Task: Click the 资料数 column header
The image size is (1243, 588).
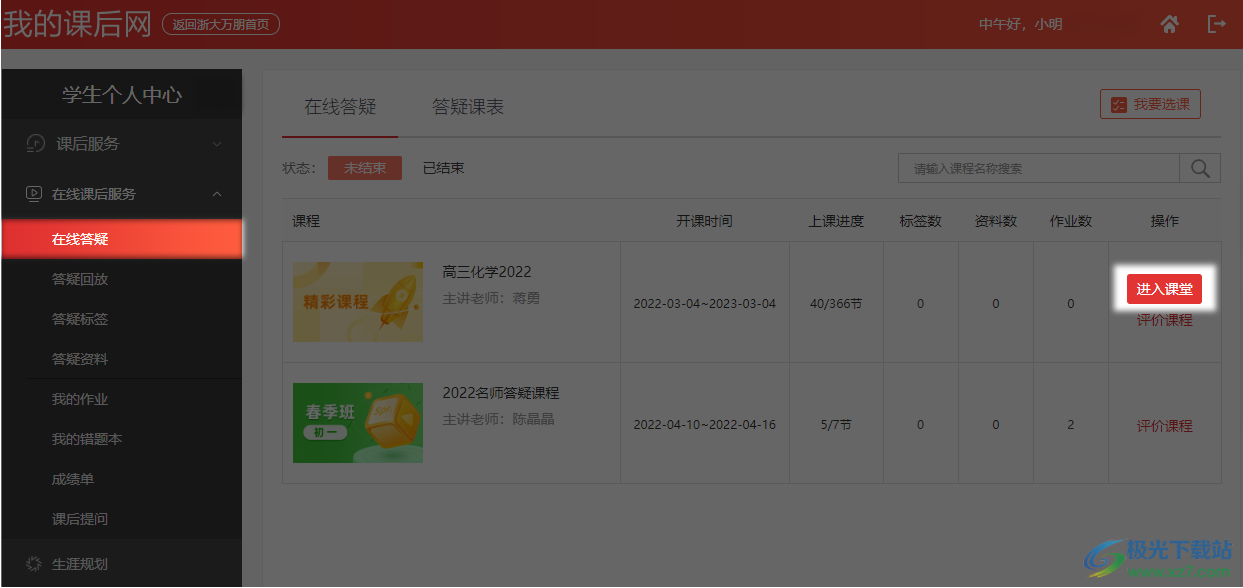Action: (x=996, y=221)
